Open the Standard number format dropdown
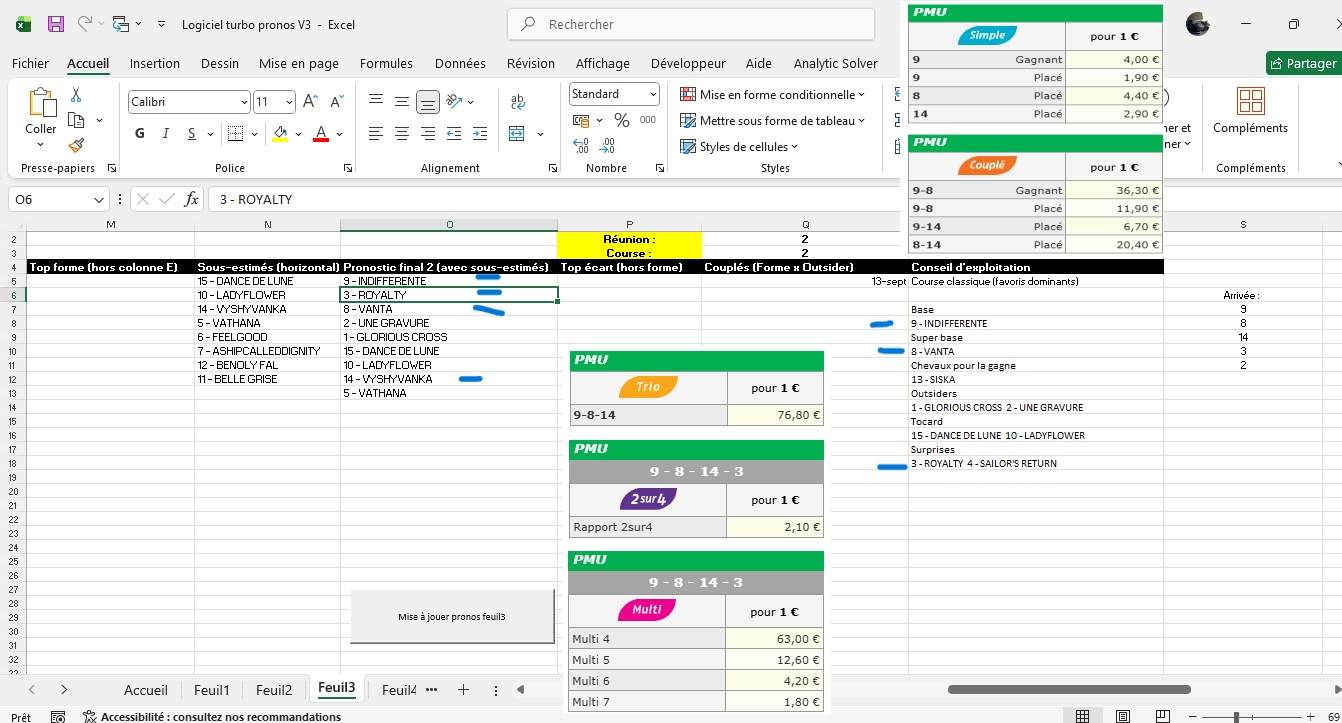 pos(654,94)
